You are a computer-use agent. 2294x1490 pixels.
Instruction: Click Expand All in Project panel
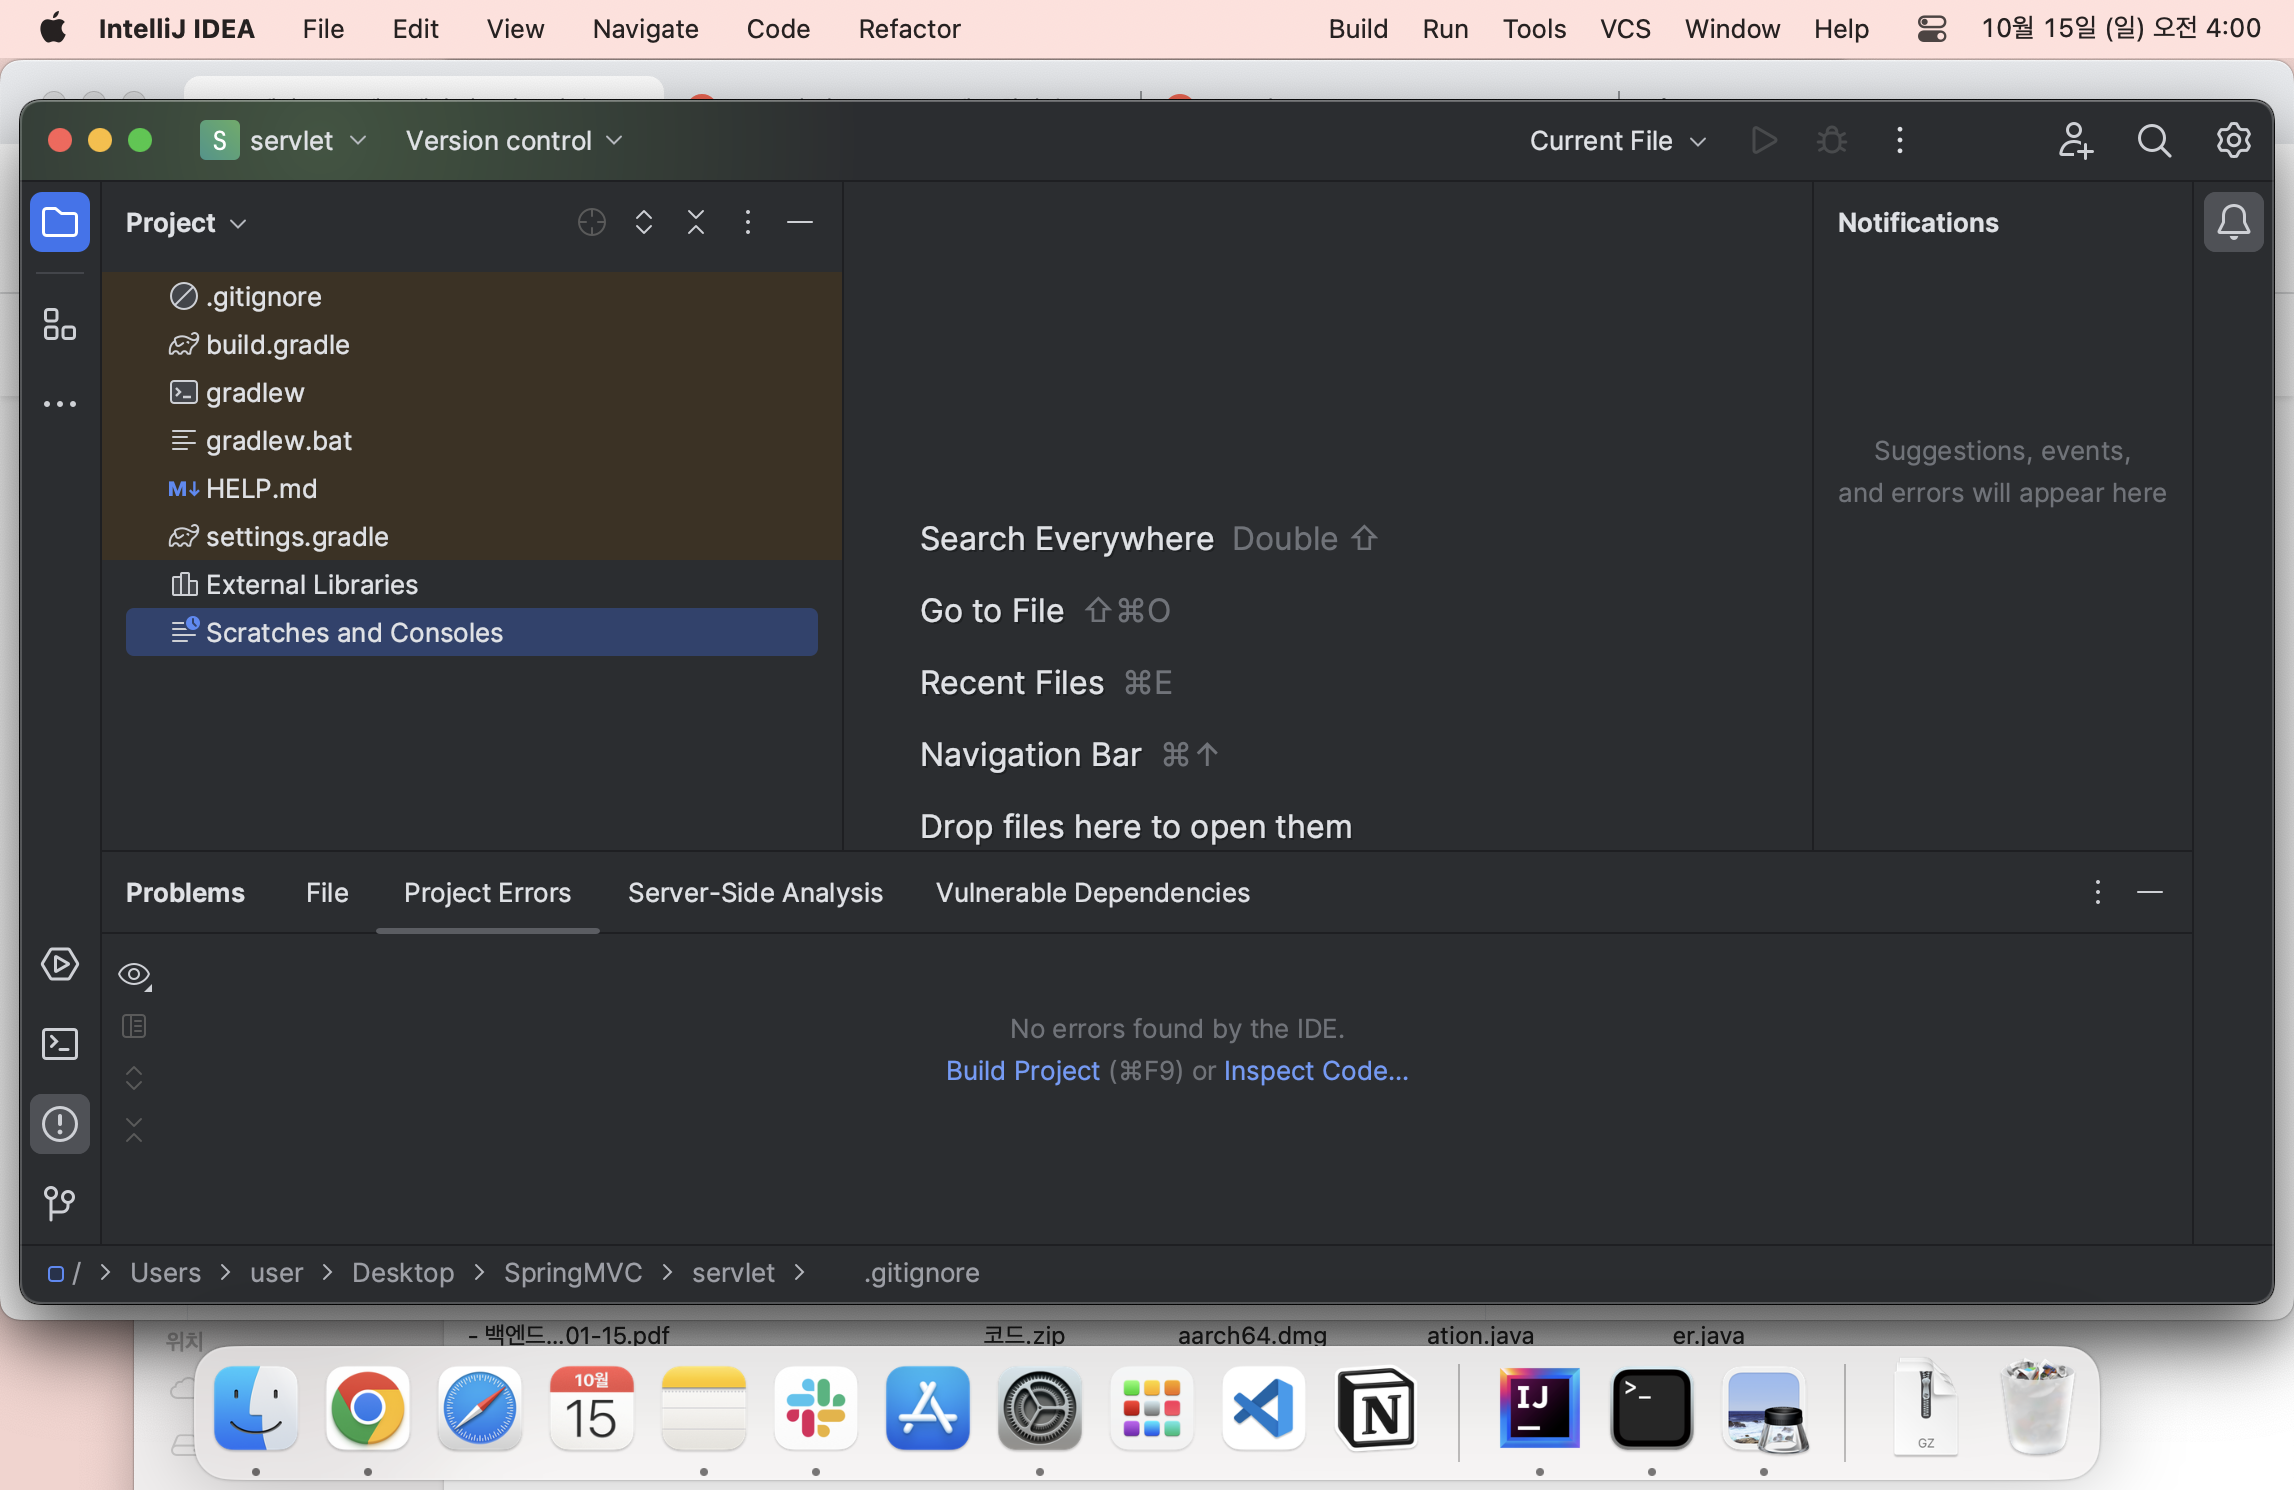[x=644, y=222]
